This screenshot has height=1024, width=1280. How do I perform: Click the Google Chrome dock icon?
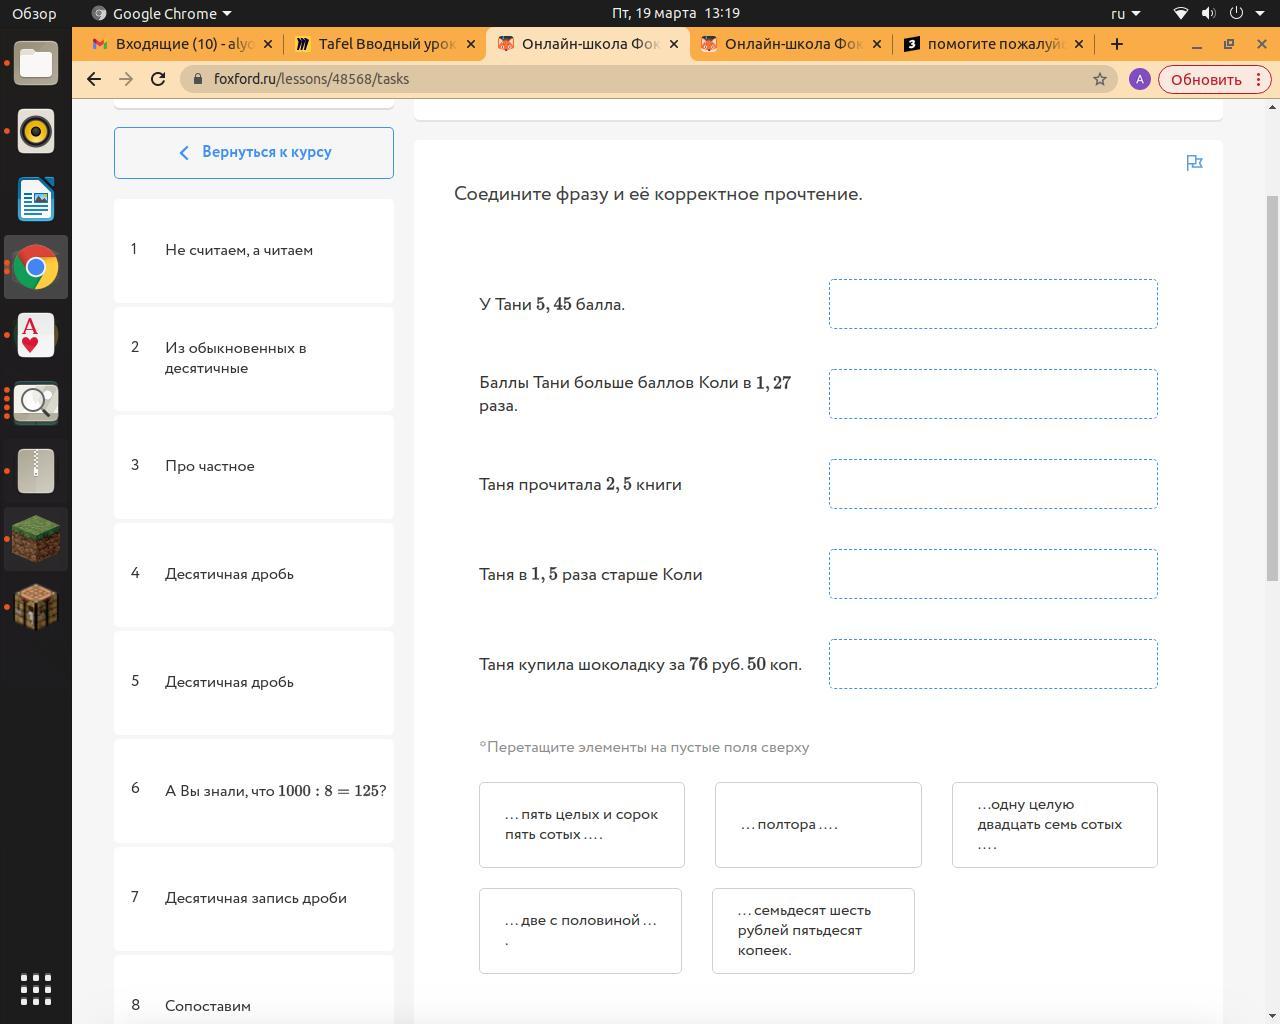pyautogui.click(x=36, y=267)
